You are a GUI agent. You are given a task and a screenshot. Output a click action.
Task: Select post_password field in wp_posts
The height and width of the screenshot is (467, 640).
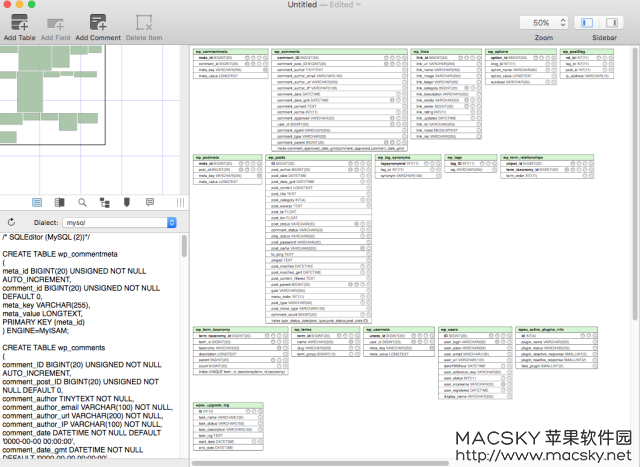(318, 242)
